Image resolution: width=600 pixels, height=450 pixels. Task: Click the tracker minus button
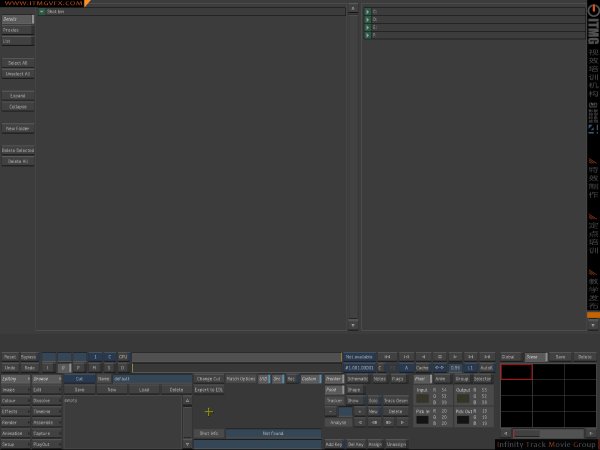point(331,412)
